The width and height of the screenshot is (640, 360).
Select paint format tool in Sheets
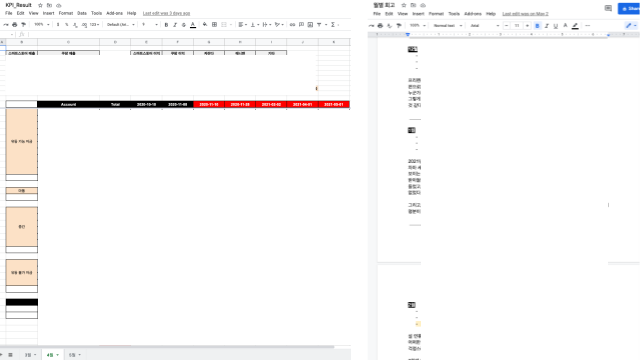[23, 24]
